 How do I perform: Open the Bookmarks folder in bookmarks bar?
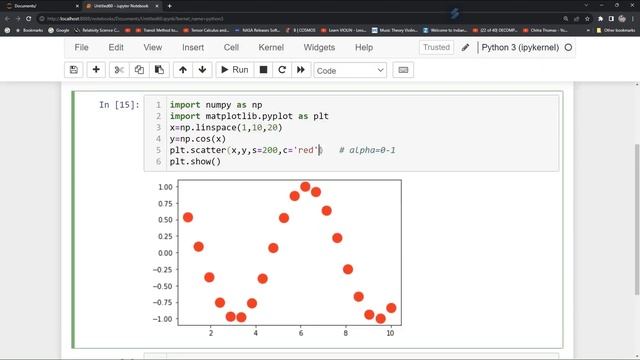29,30
